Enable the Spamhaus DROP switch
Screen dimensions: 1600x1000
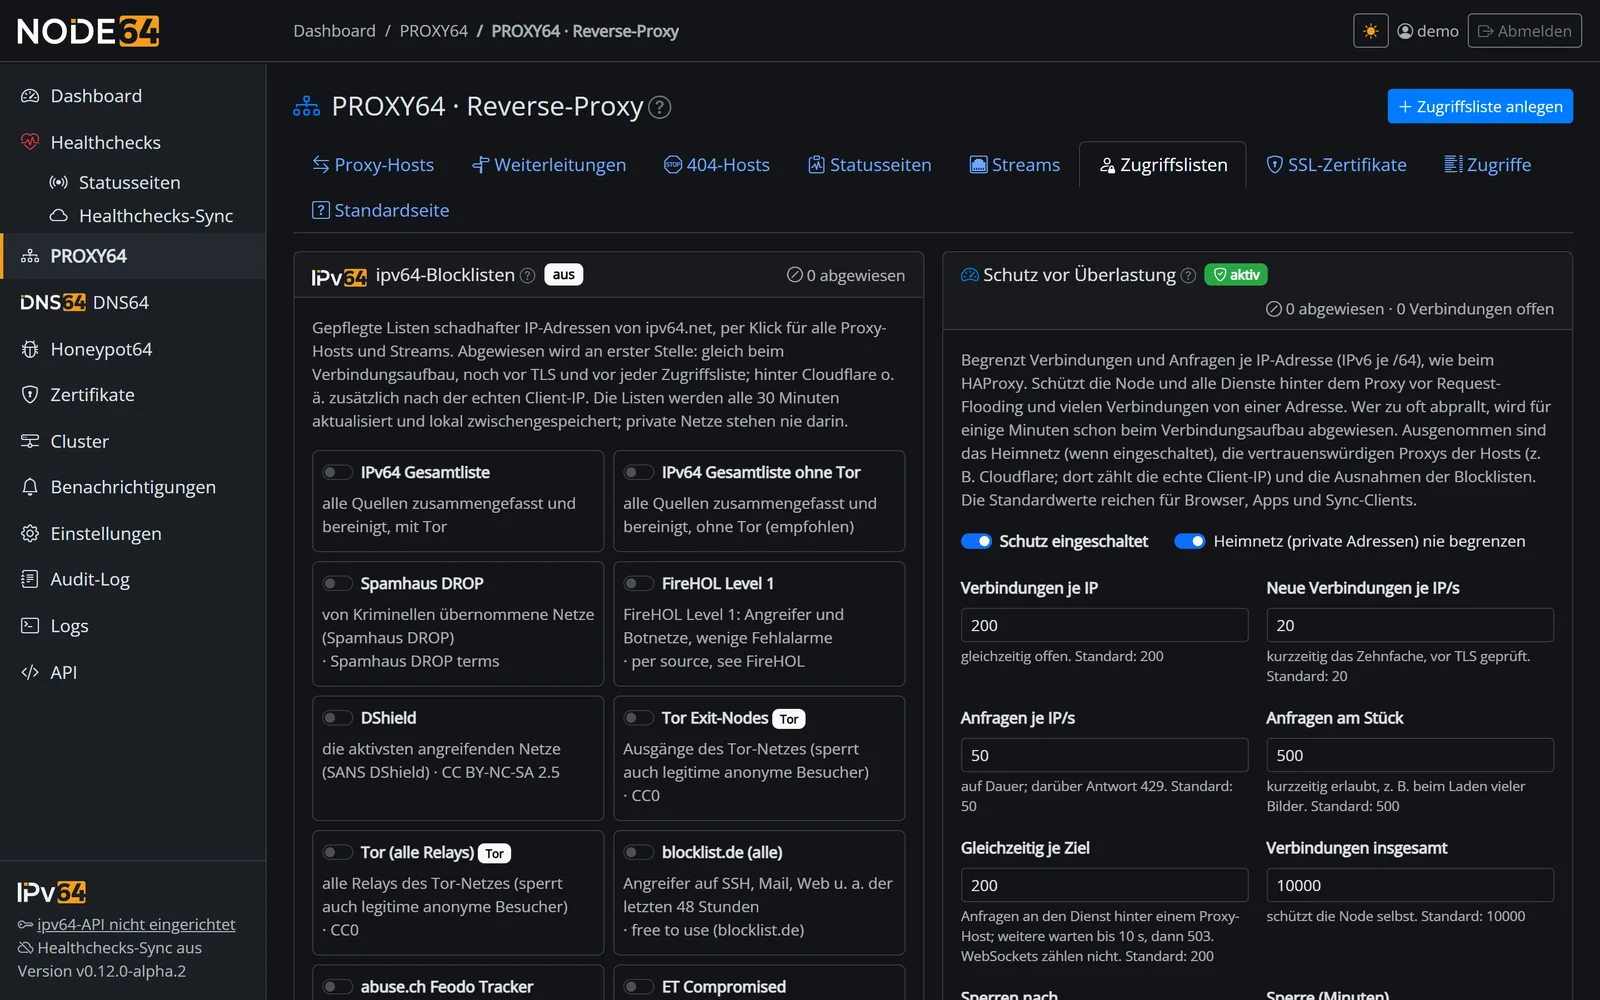point(337,583)
